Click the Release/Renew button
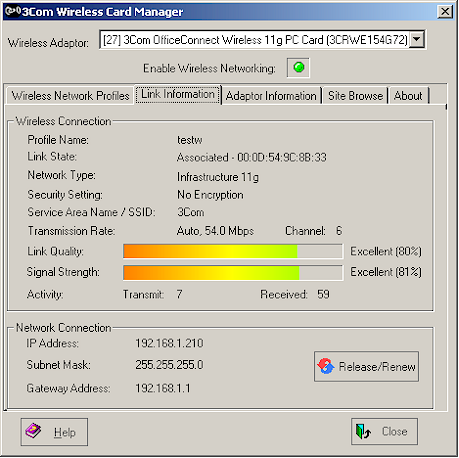This screenshot has width=459, height=458. coord(366,366)
